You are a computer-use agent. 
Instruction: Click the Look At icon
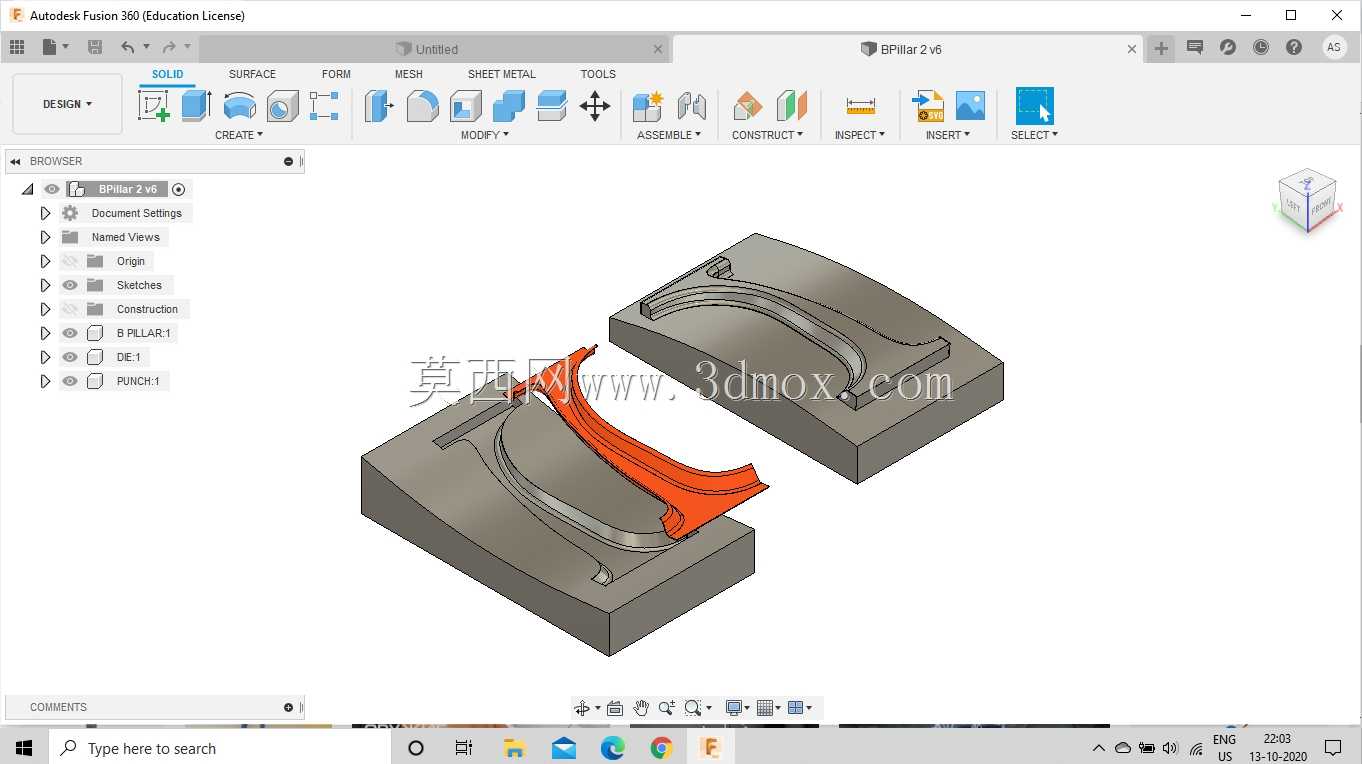[x=615, y=708]
